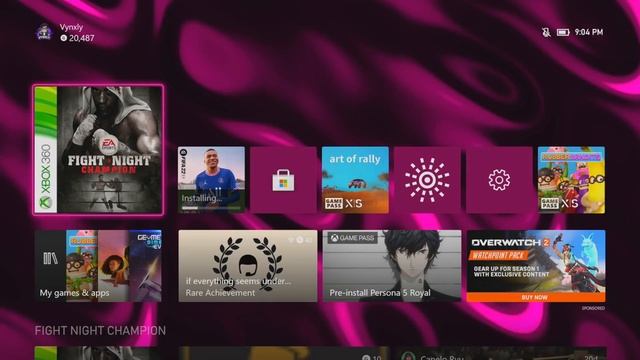Click the controller battery icon
Viewport: 640px width, 360px height.
[x=563, y=32]
